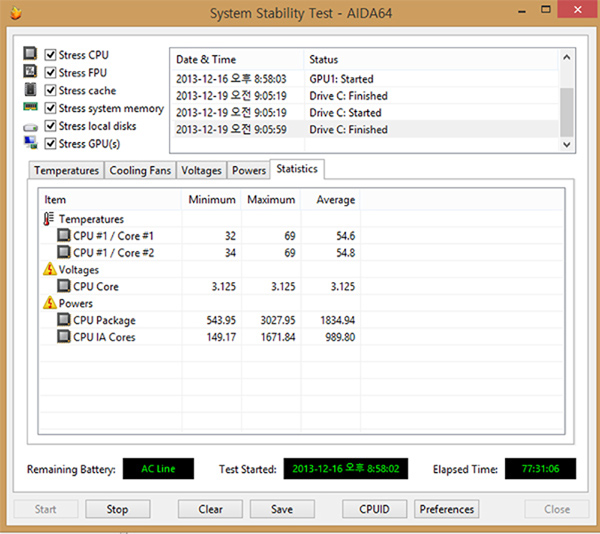
Task: Open Preferences
Action: coord(447,509)
